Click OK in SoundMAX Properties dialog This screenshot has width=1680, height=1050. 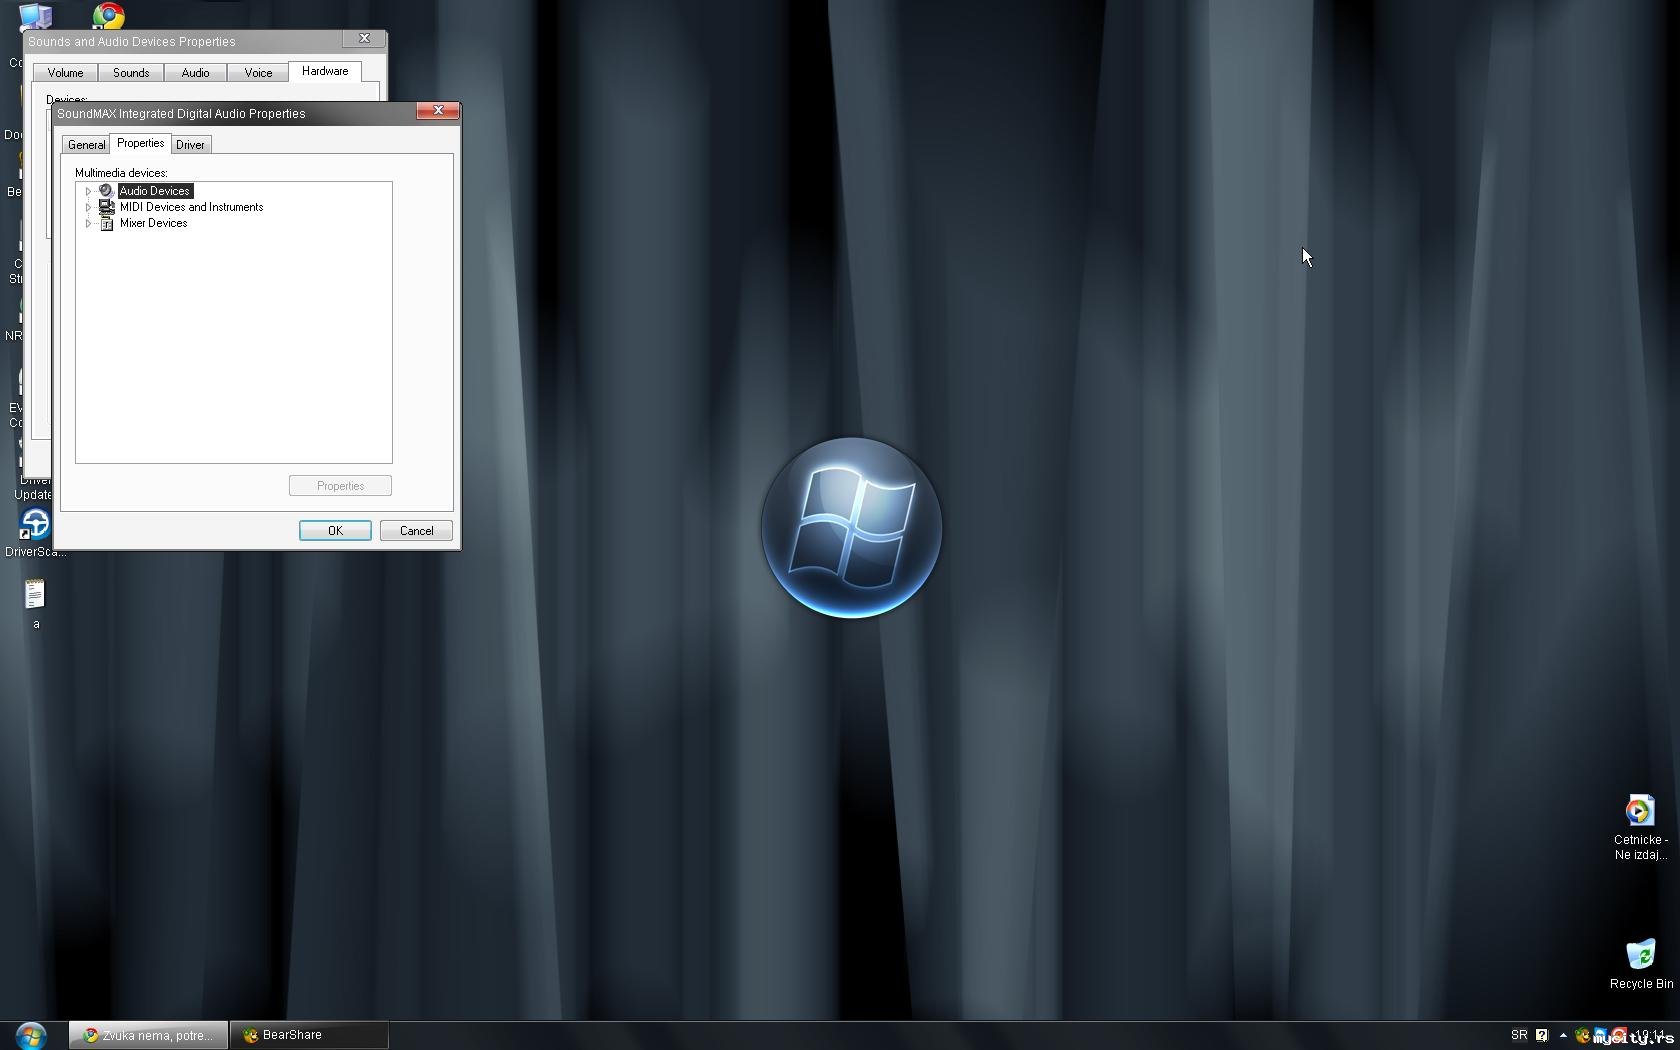point(335,531)
